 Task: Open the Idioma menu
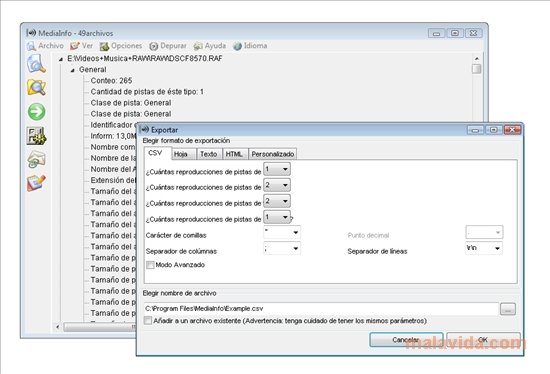(x=250, y=46)
